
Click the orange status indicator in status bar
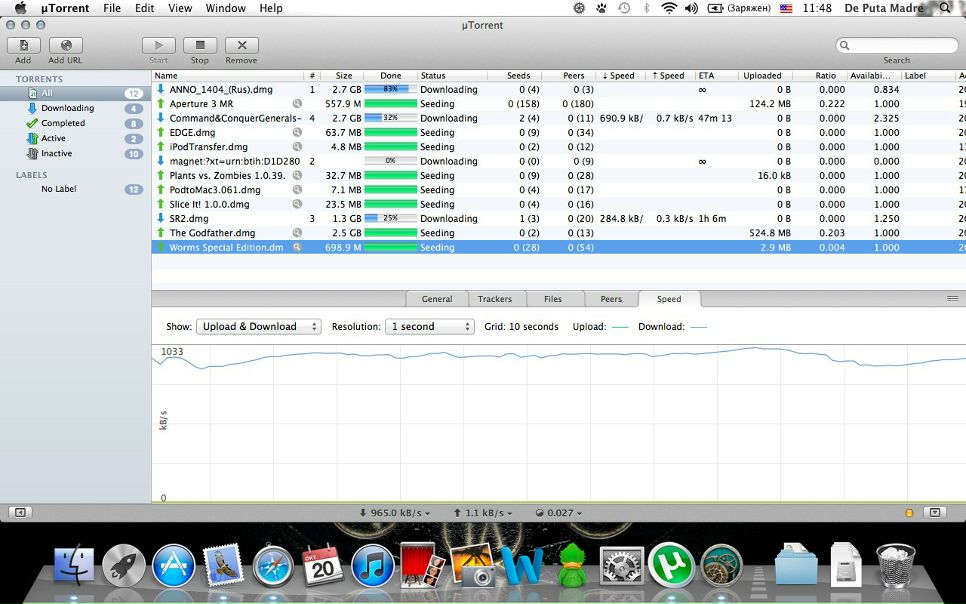(x=909, y=513)
